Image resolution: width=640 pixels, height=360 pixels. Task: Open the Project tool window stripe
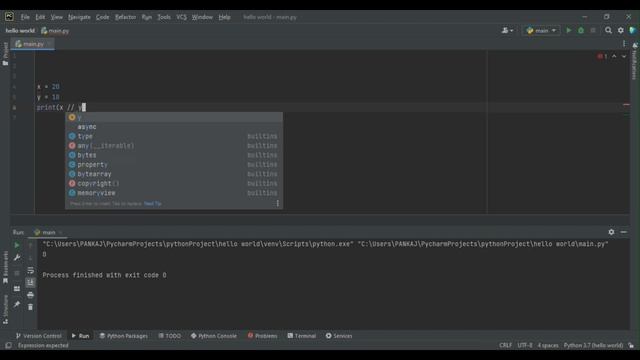click(5, 53)
